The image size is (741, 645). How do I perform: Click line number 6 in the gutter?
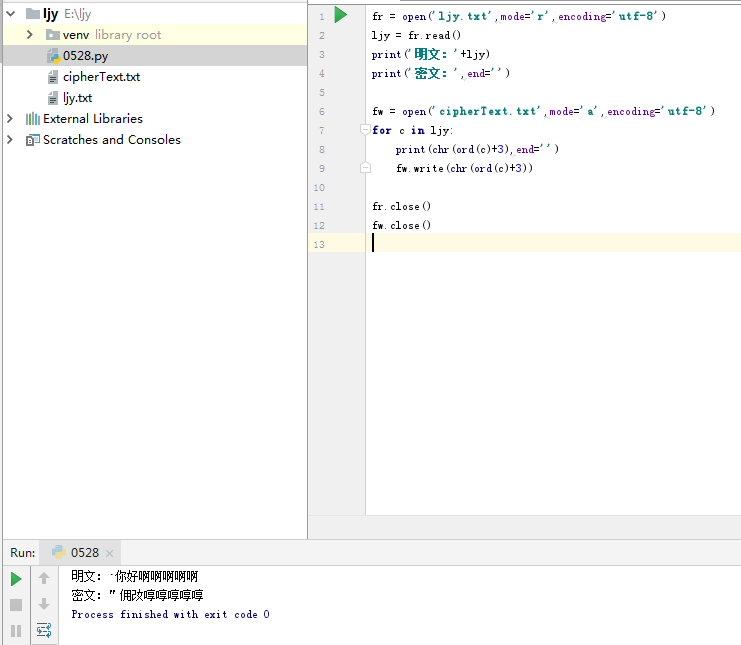point(320,111)
